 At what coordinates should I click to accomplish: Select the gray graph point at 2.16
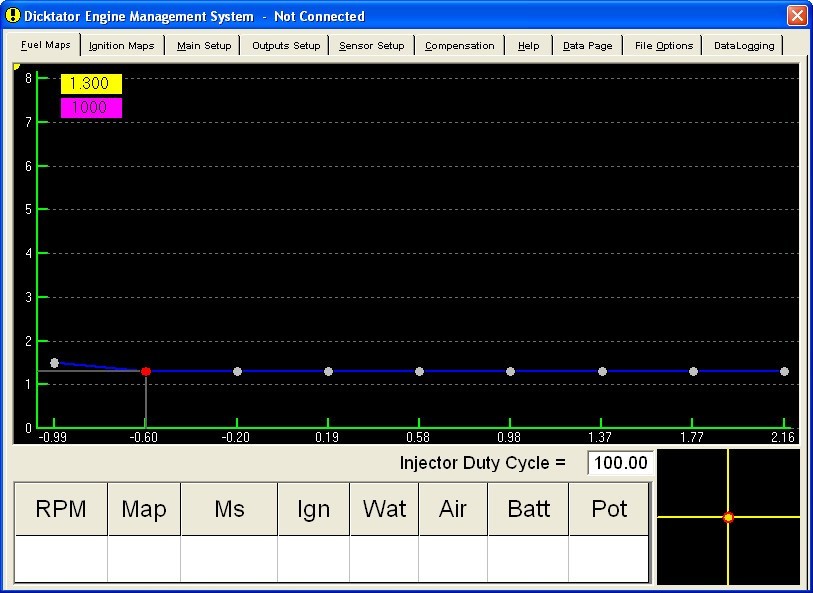(784, 371)
